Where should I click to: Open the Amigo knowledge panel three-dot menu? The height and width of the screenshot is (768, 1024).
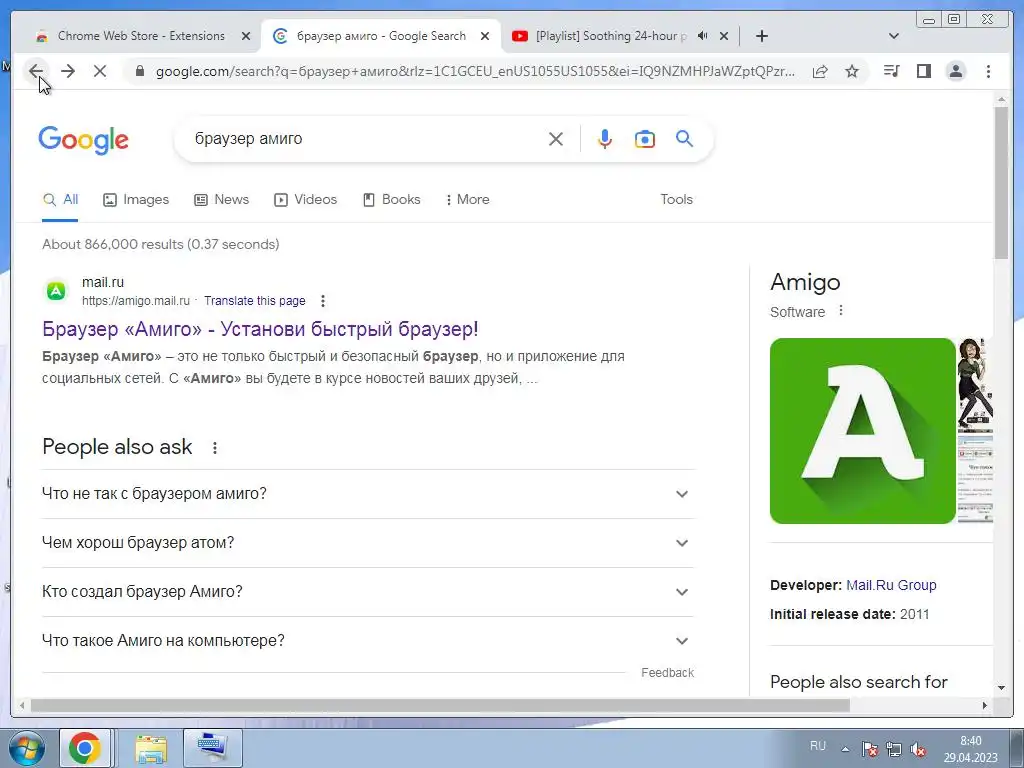point(841,311)
